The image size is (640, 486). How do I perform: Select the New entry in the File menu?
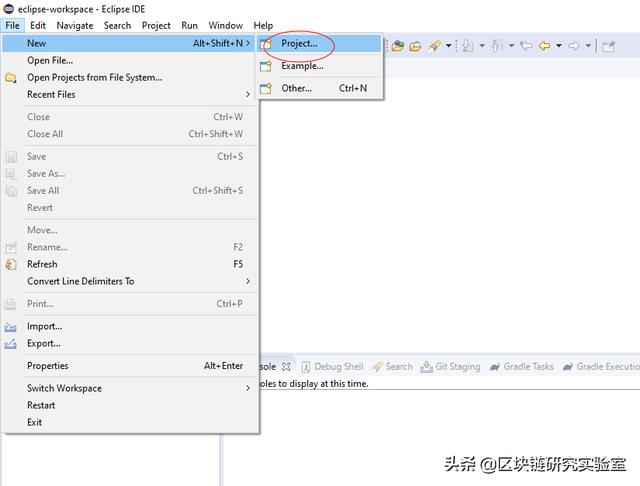(x=129, y=44)
